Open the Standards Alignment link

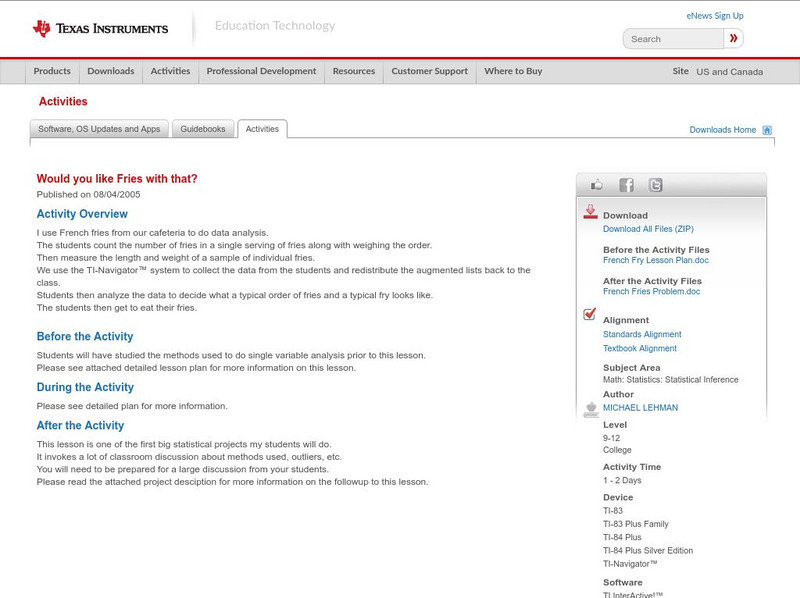[642, 334]
